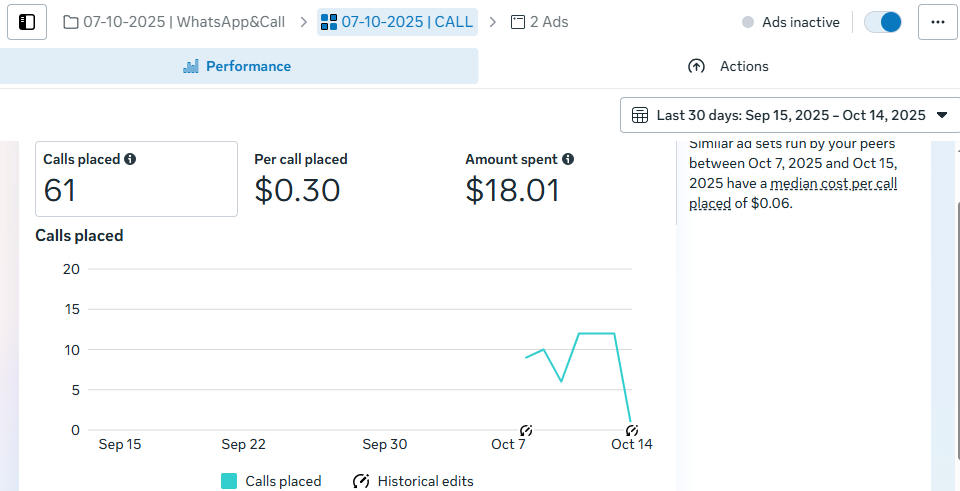The height and width of the screenshot is (491, 960).
Task: Click the Calls placed info icon
Action: (130, 159)
